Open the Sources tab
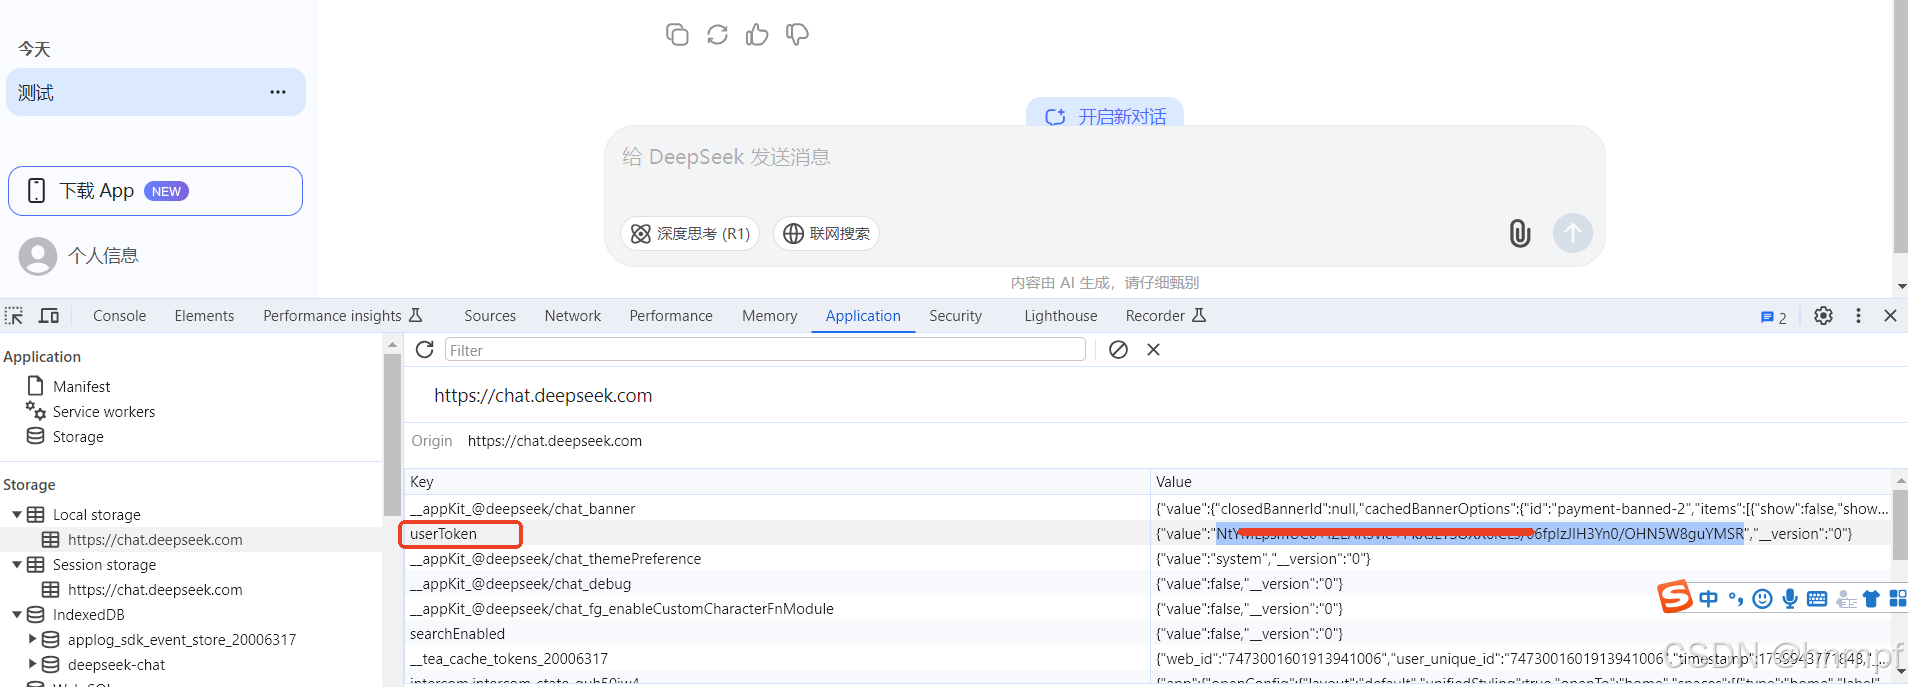The height and width of the screenshot is (687, 1908). point(490,316)
